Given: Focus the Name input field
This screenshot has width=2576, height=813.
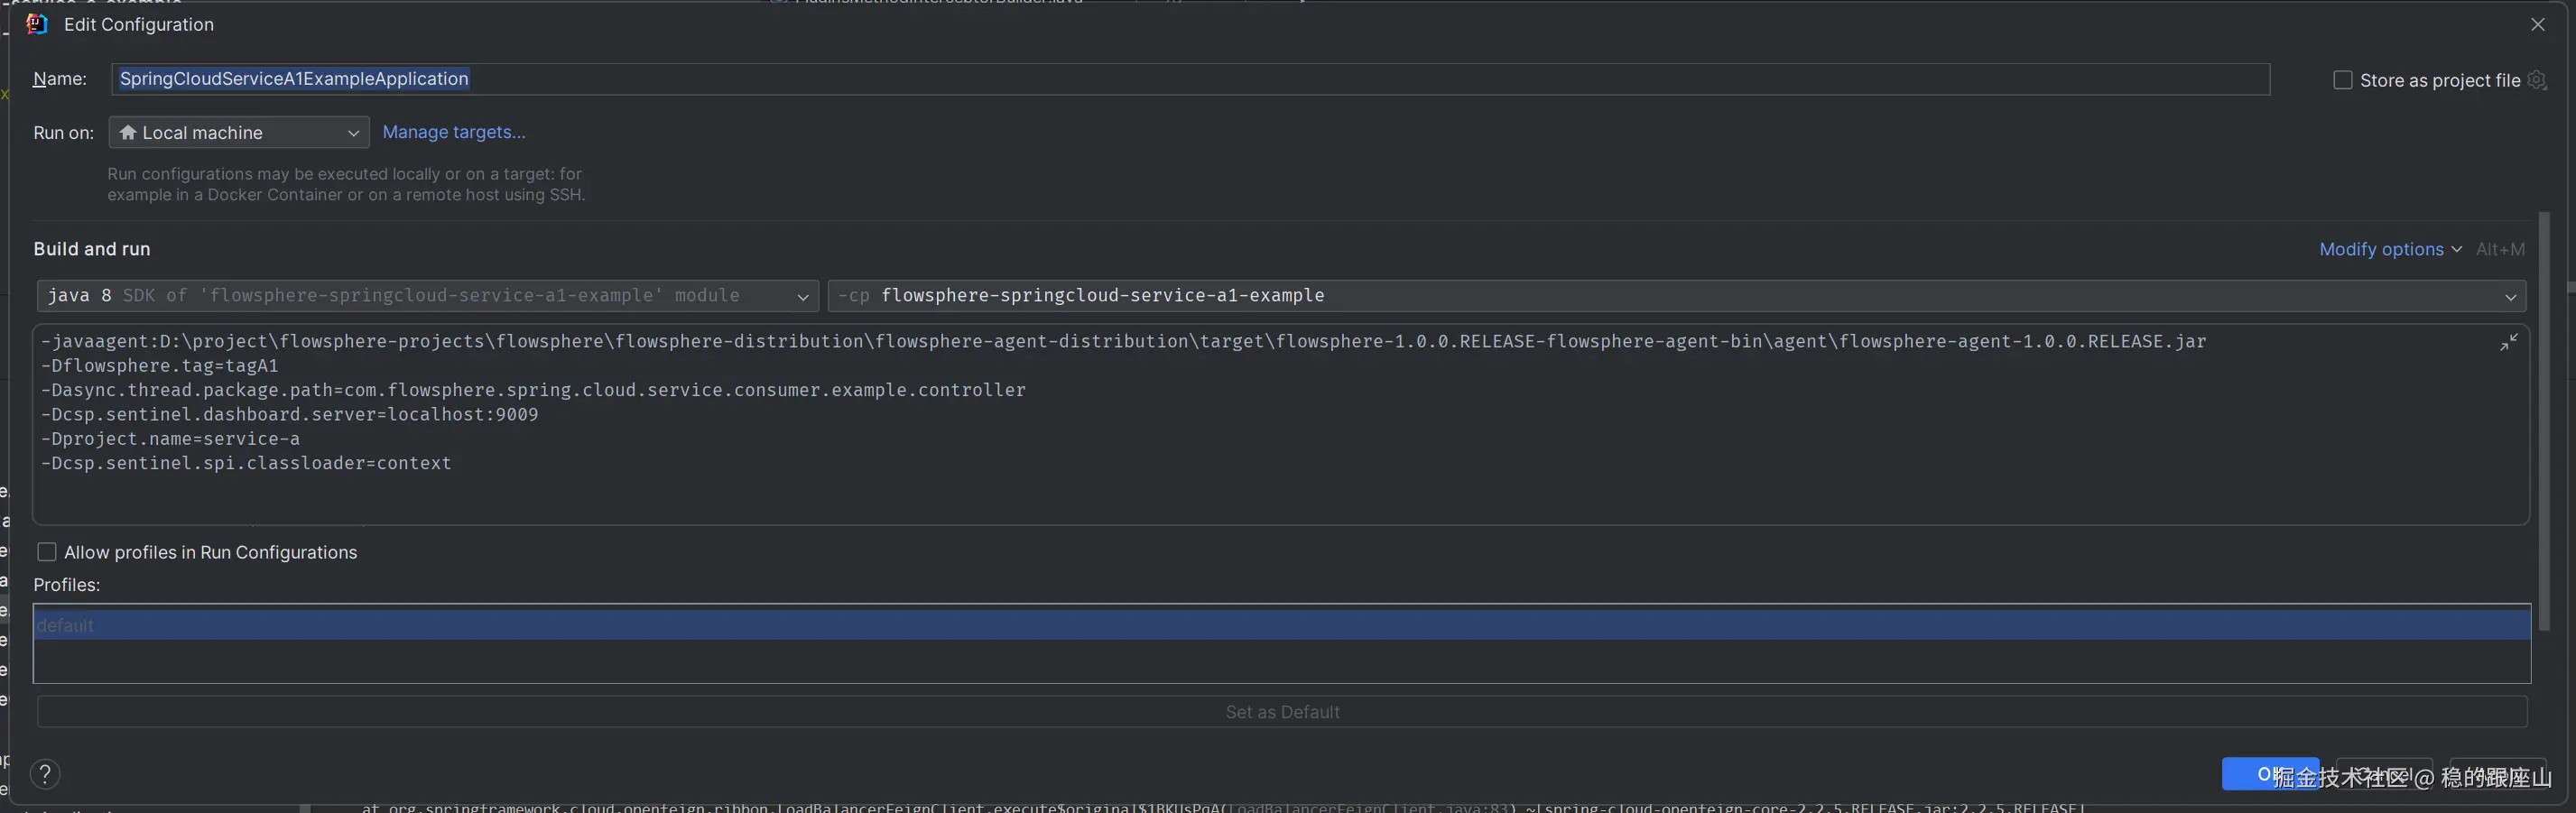Looking at the screenshot, I should pyautogui.click(x=1190, y=79).
